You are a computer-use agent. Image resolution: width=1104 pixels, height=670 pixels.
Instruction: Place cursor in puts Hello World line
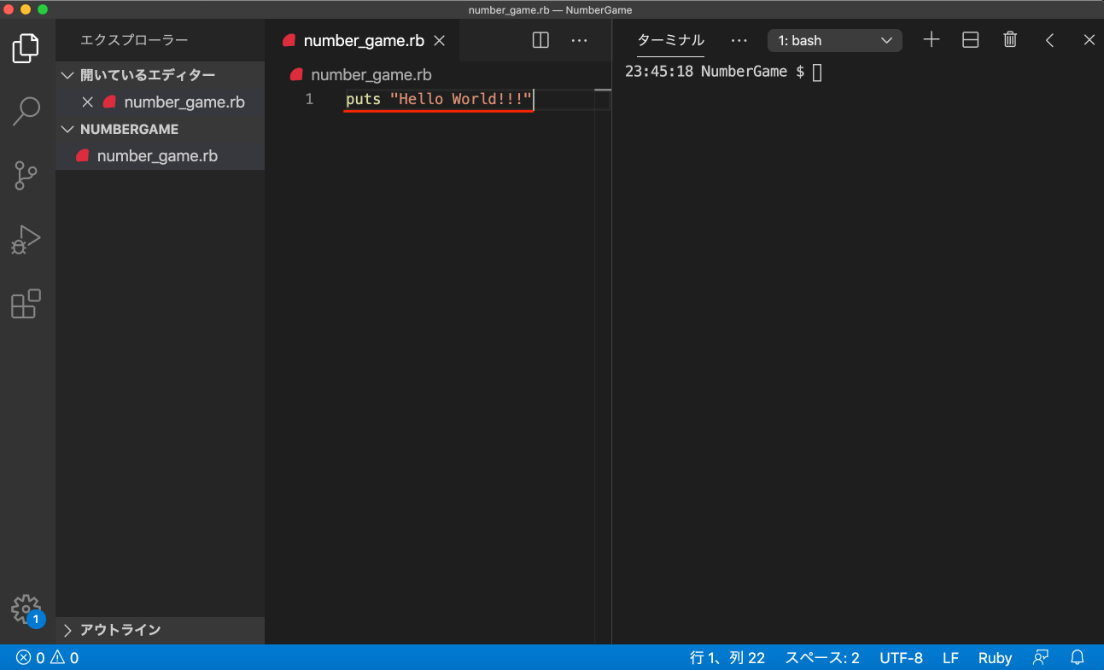point(439,99)
